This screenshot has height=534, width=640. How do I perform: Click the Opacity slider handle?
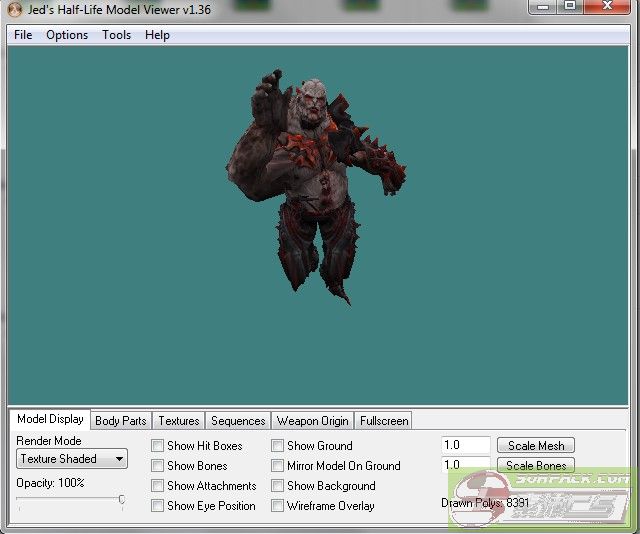pos(121,499)
